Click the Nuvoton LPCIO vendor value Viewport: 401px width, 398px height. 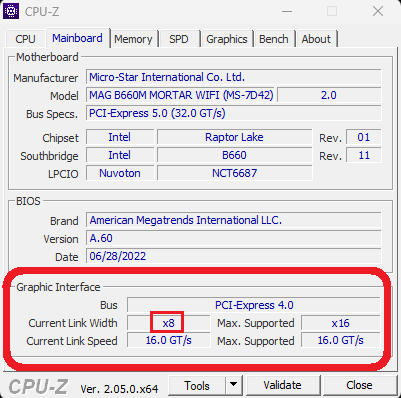pos(120,173)
